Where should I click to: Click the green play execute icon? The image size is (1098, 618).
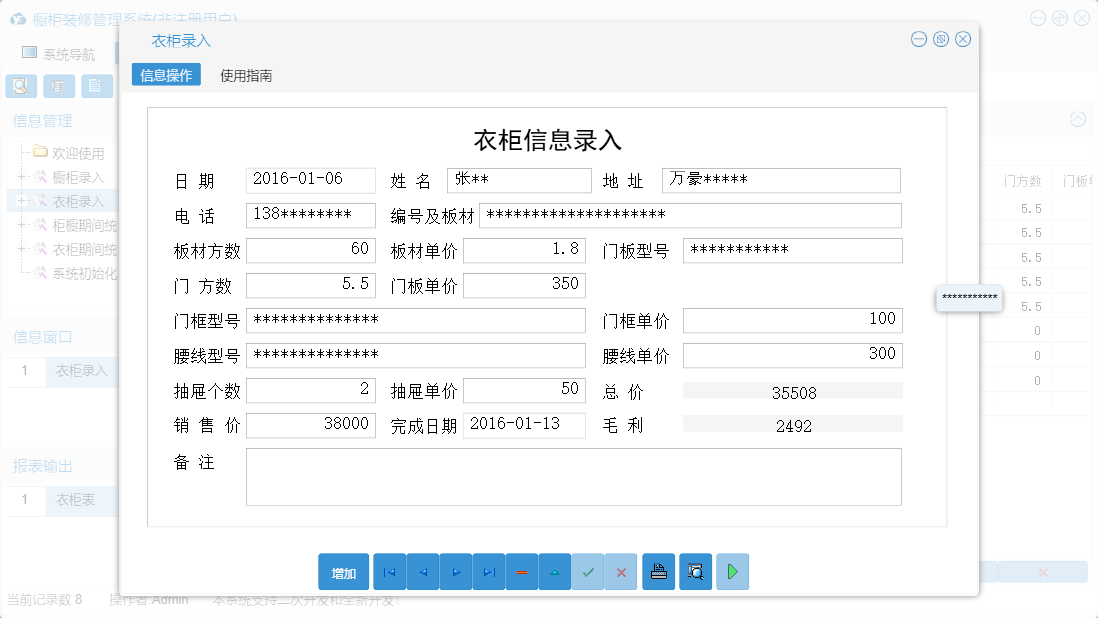pos(731,571)
